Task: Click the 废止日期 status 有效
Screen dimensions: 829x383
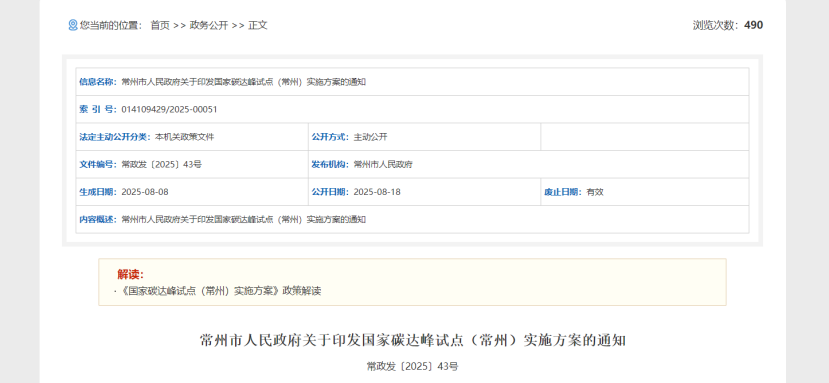Action: 595,192
